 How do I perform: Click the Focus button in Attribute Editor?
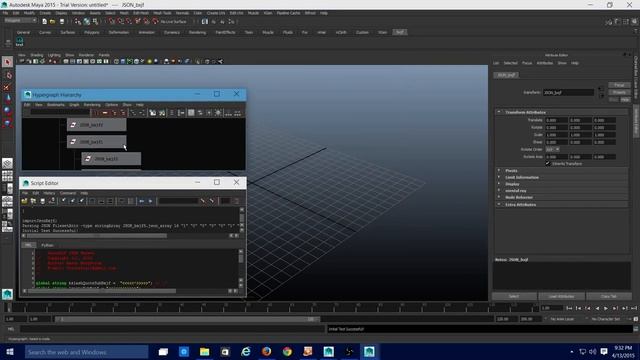[x=619, y=85]
